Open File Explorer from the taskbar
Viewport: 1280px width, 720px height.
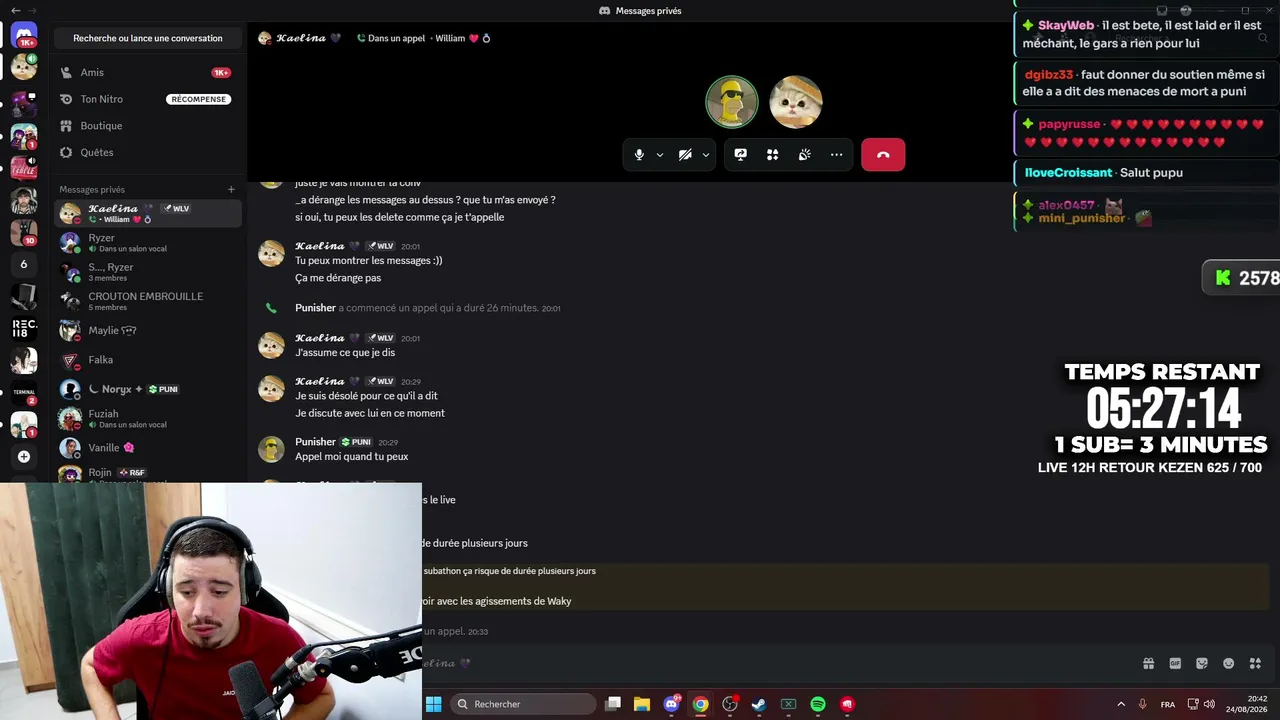coord(642,704)
